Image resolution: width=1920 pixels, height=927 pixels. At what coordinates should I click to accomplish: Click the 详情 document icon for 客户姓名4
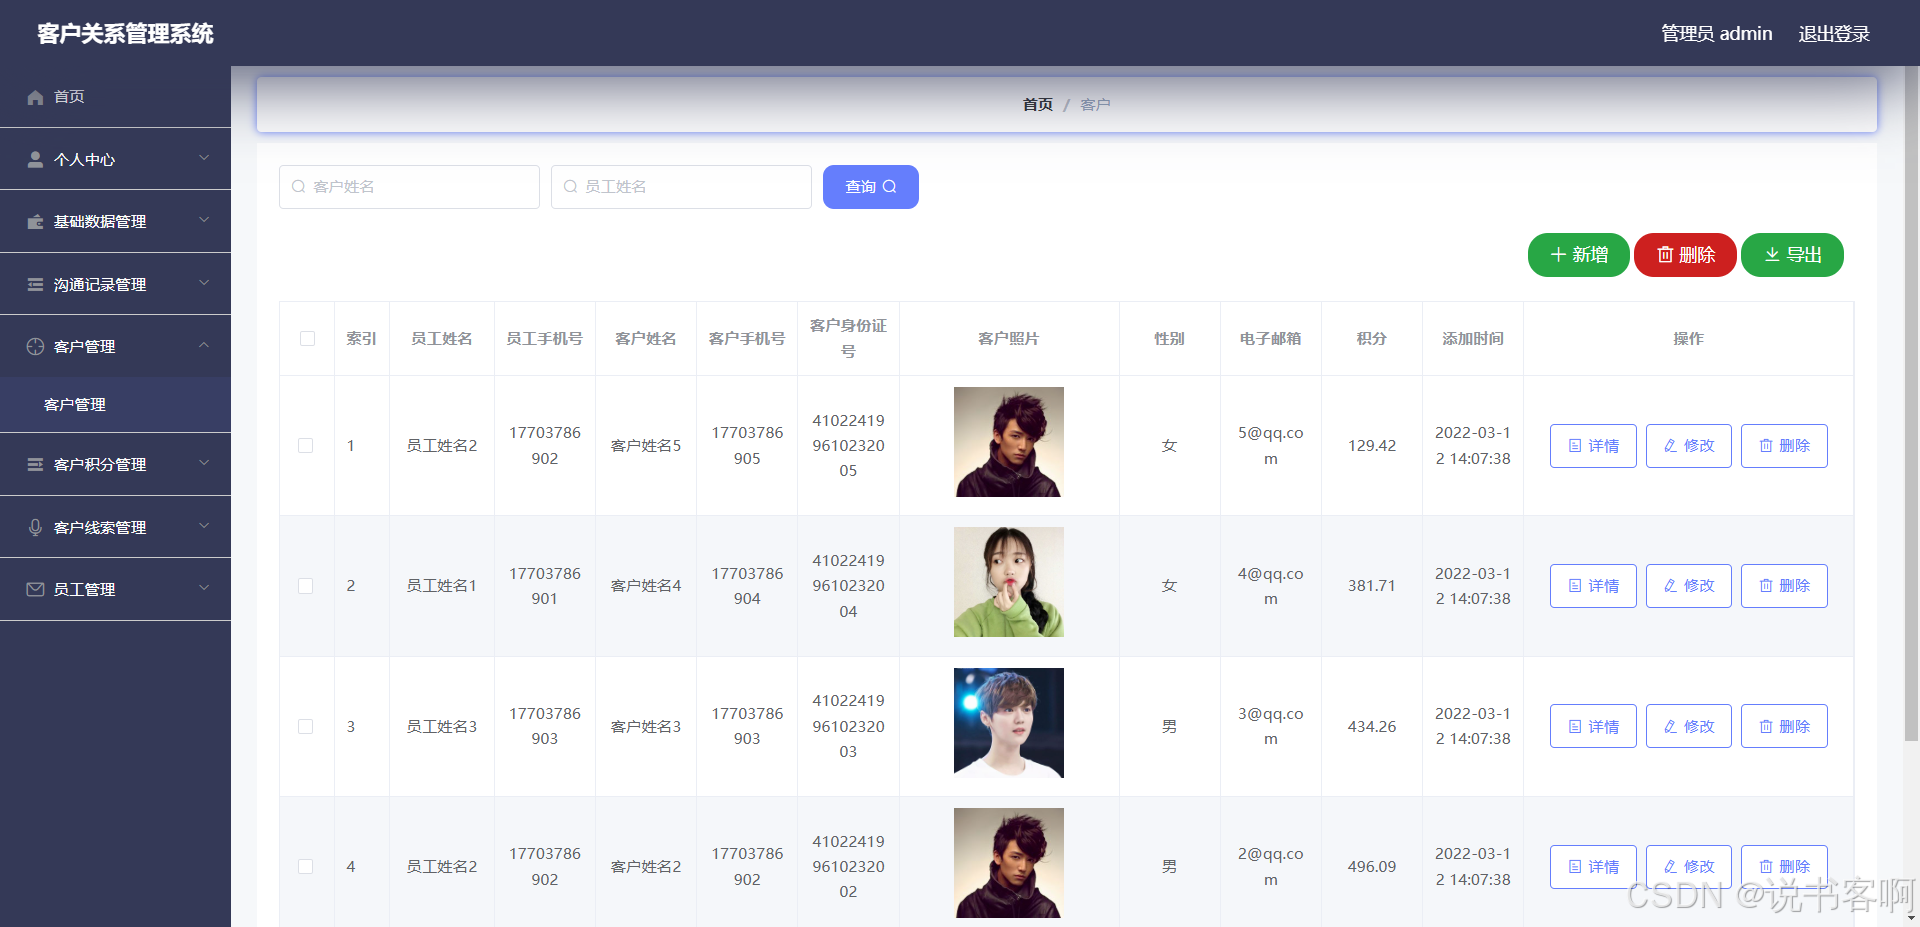[1575, 586]
